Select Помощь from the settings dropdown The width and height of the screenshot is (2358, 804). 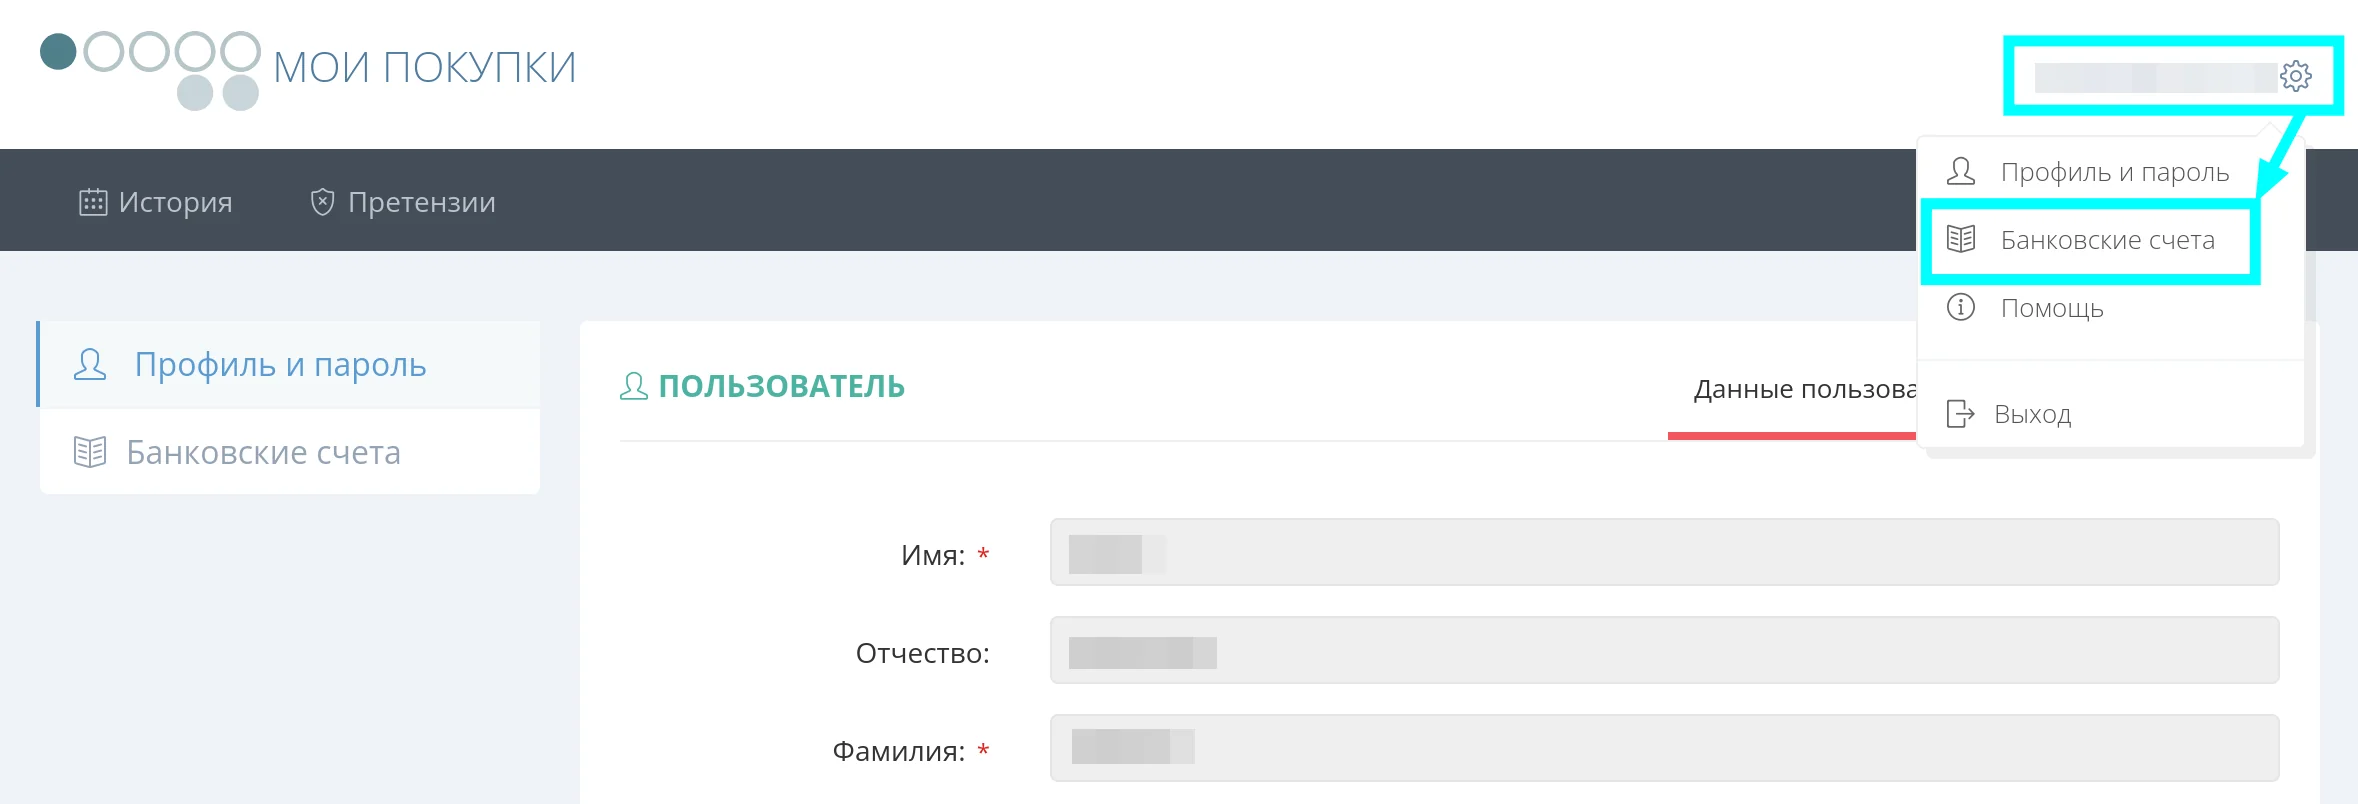(x=2049, y=308)
